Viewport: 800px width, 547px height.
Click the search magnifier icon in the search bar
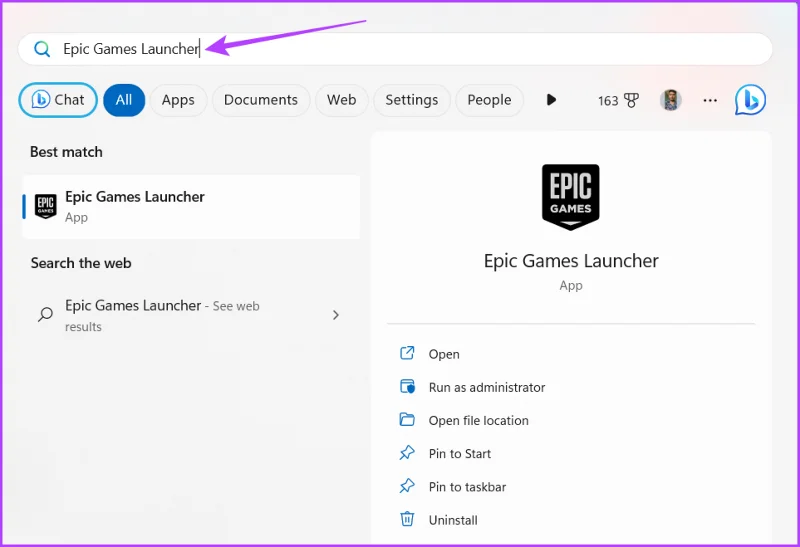[42, 49]
